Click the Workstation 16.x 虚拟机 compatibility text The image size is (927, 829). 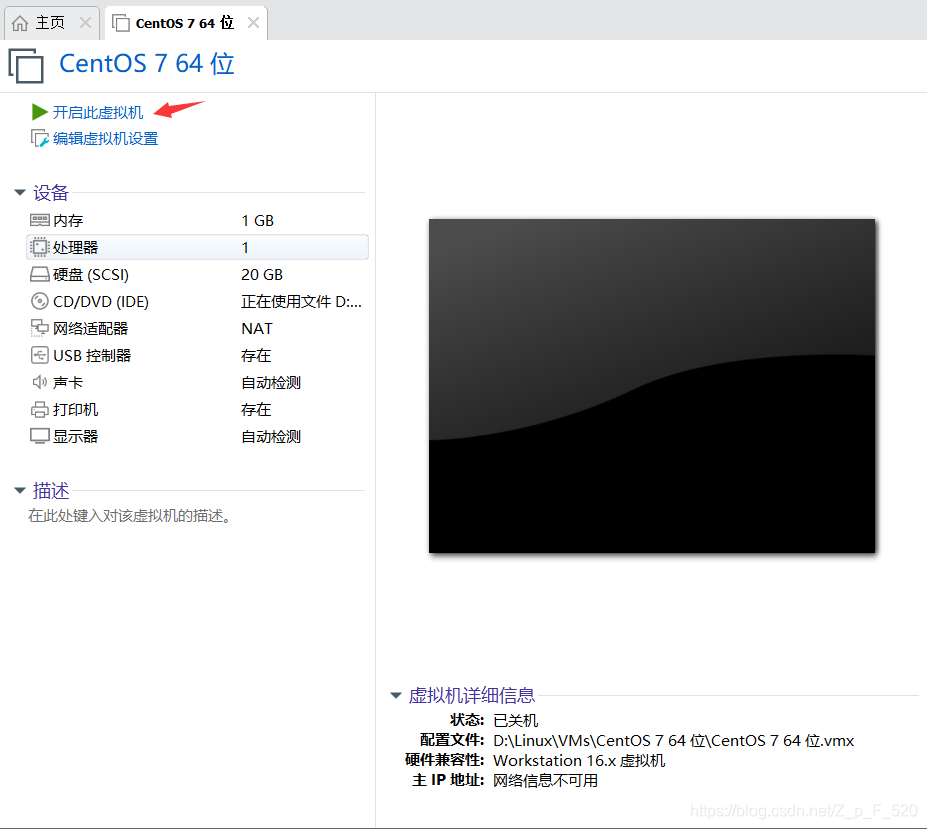579,760
